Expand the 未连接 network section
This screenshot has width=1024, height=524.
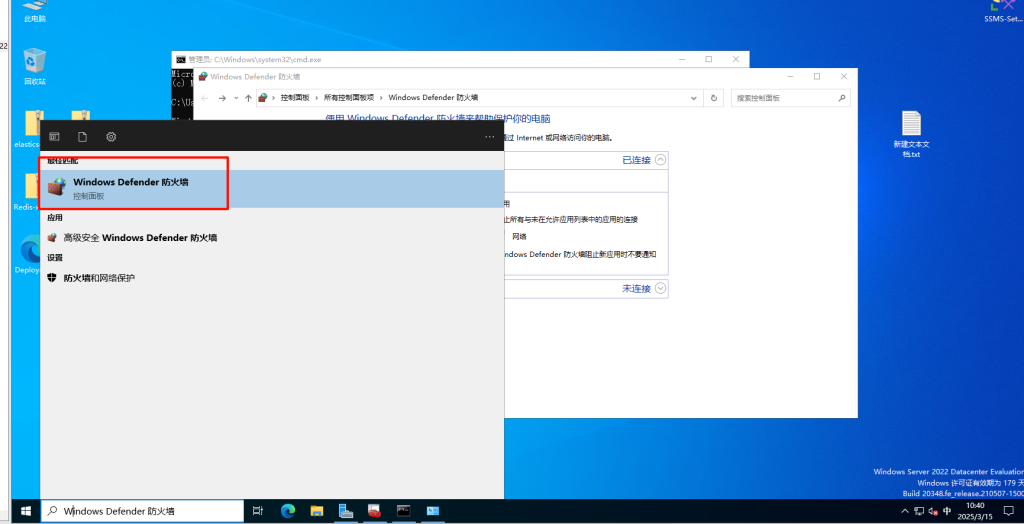(x=660, y=288)
